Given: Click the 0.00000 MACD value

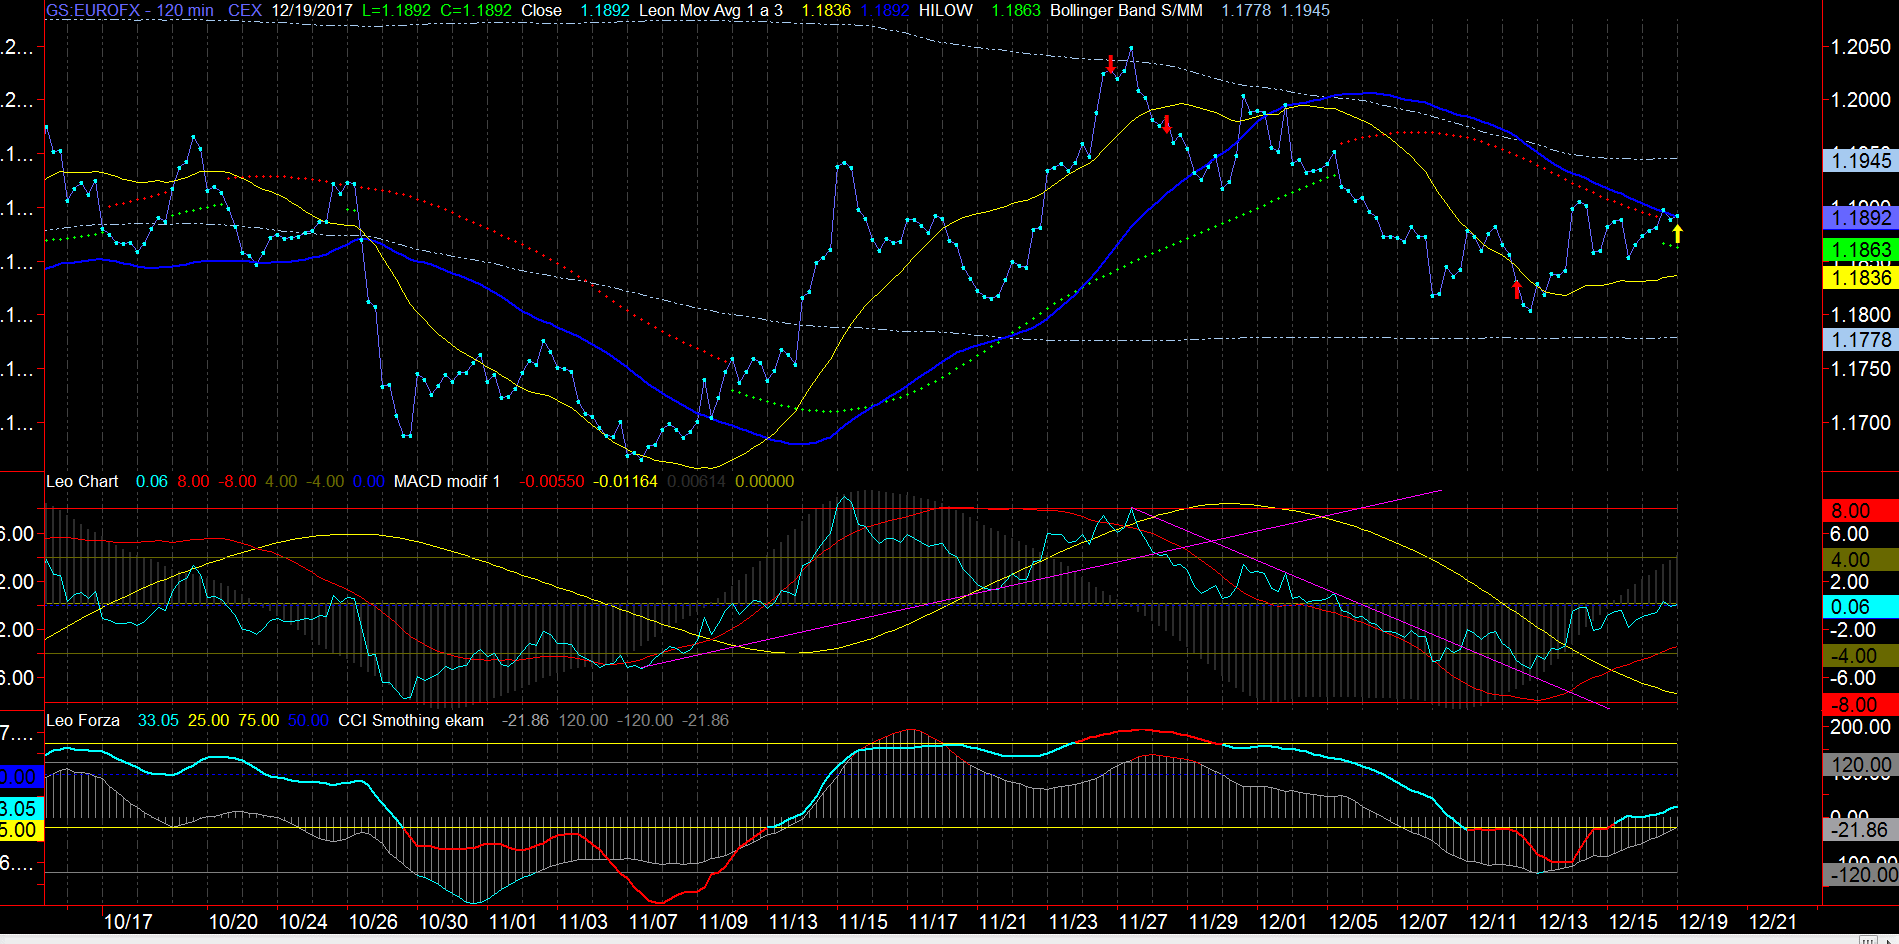Looking at the screenshot, I should tap(765, 481).
